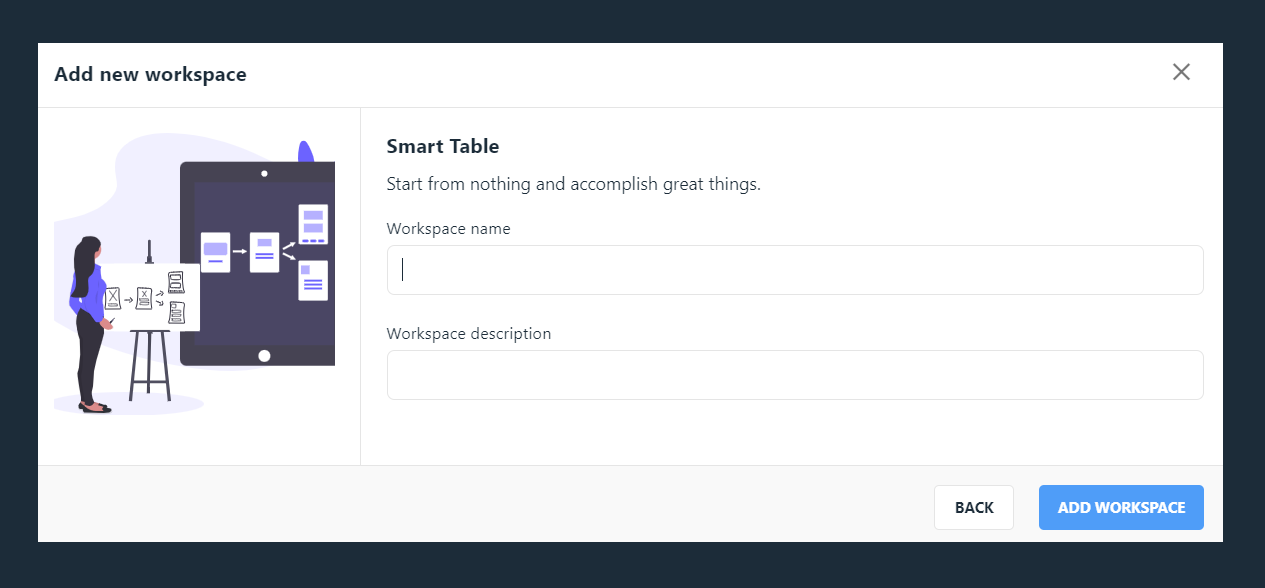Click the lower-right document box on tablet

(x=313, y=280)
